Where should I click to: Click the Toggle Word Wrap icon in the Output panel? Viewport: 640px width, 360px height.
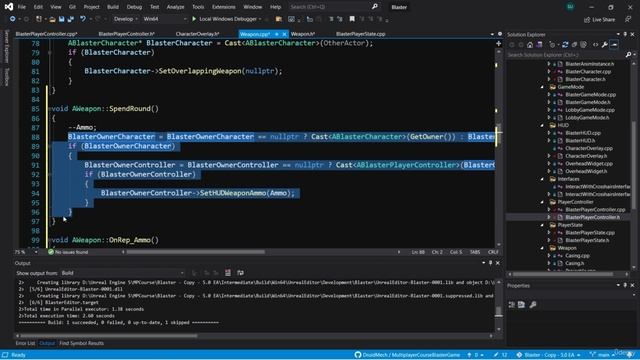tap(240, 273)
